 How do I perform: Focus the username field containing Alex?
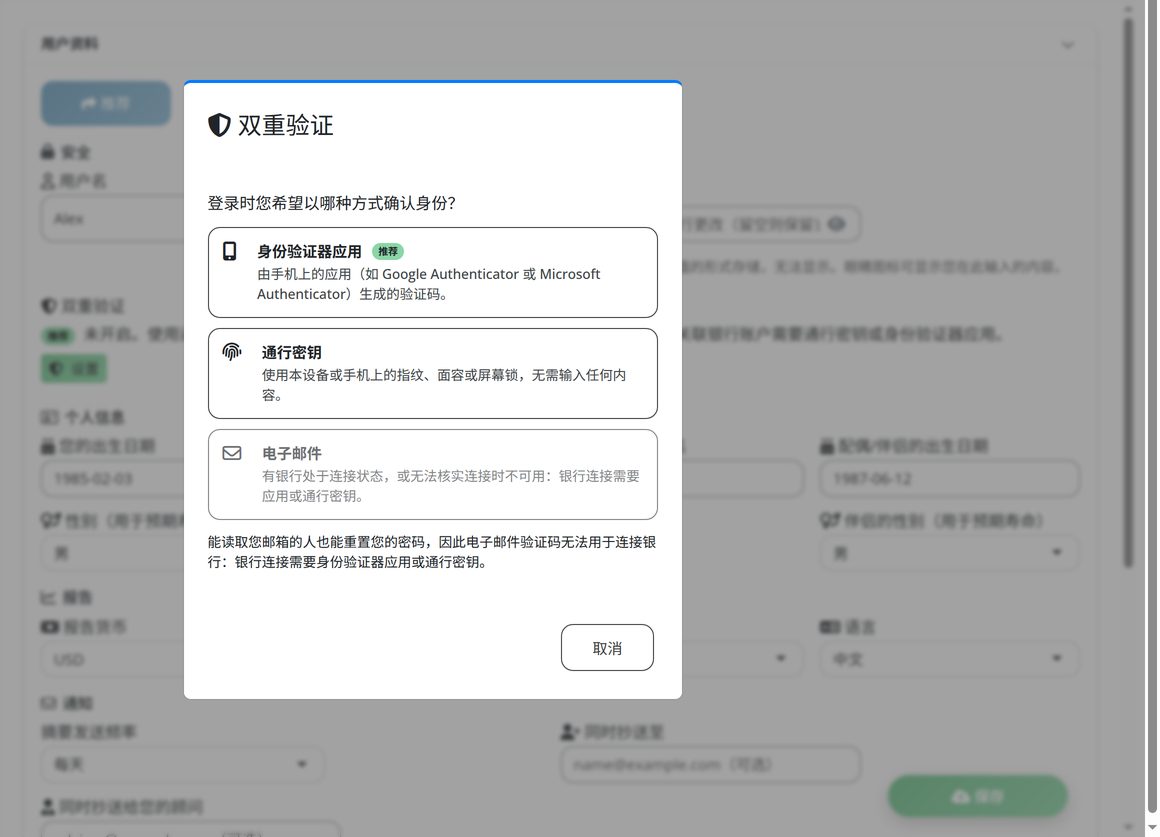(x=113, y=219)
